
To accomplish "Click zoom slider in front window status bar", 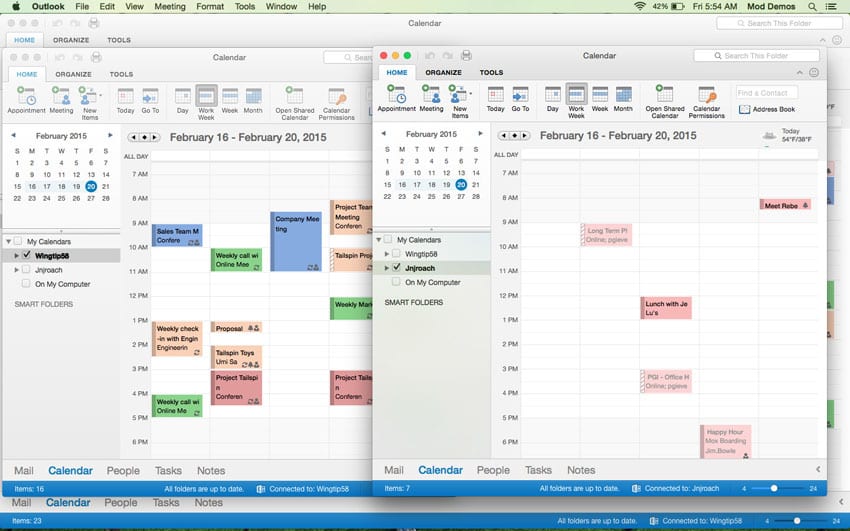I will click(x=773, y=488).
